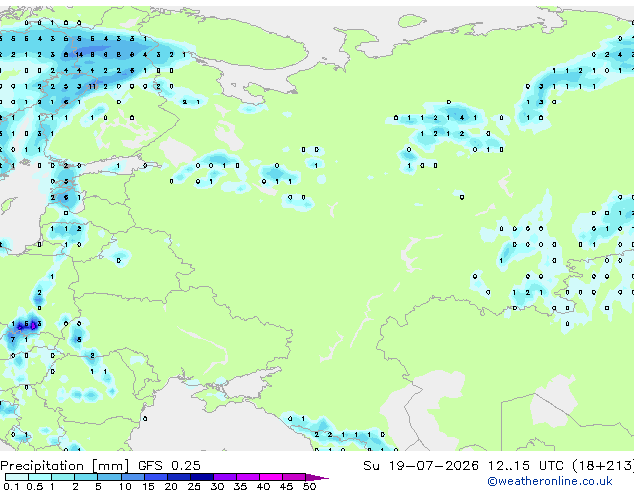The height and width of the screenshot is (490, 634).
Task: Select the 2–5 mm legend color box
Action: tap(86, 477)
